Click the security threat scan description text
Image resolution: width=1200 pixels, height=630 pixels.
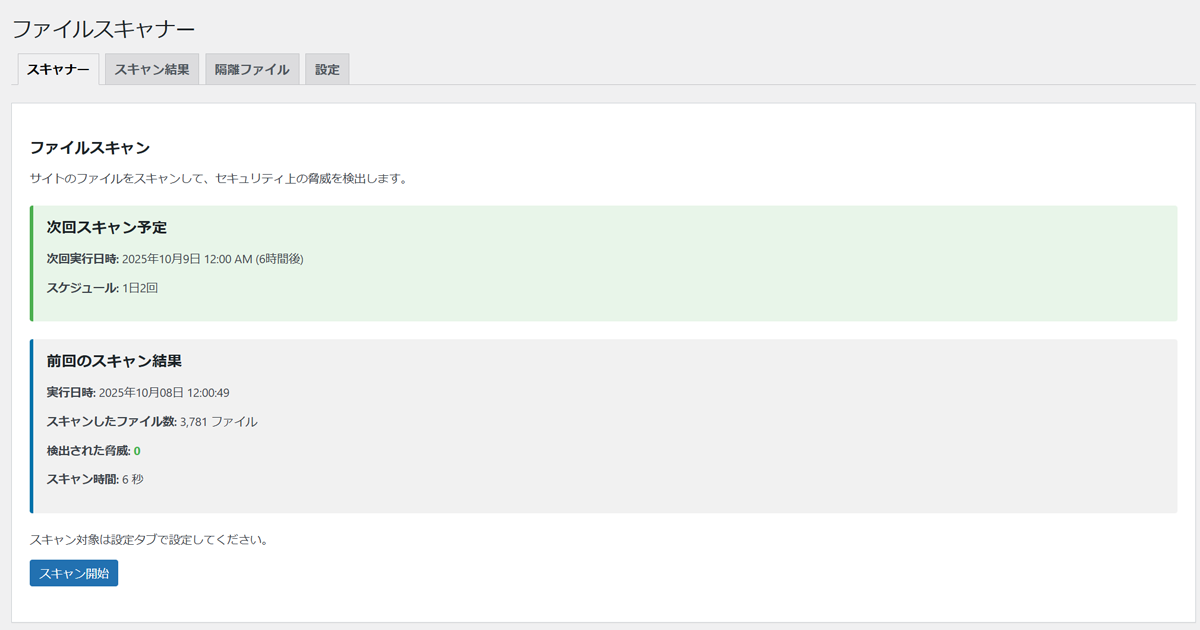(218, 179)
